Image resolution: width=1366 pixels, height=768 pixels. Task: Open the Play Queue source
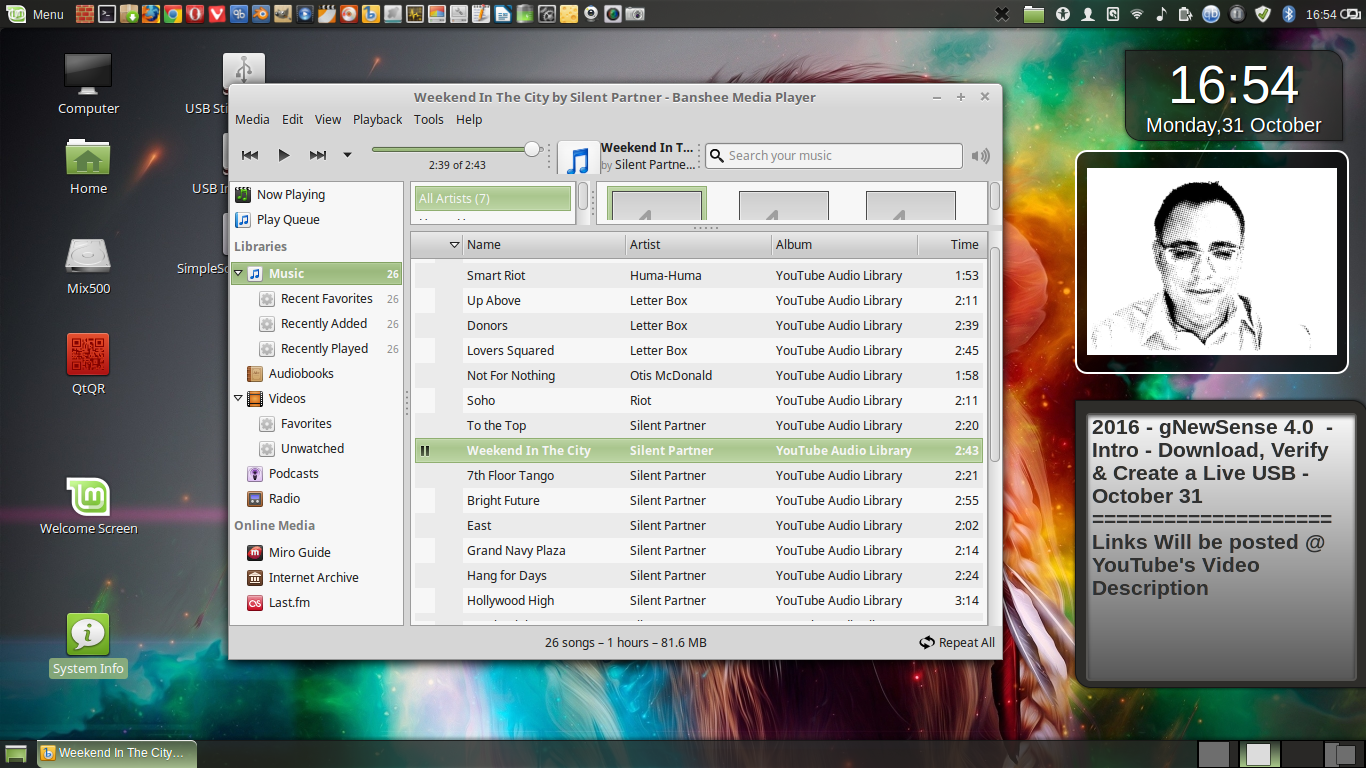(317, 220)
